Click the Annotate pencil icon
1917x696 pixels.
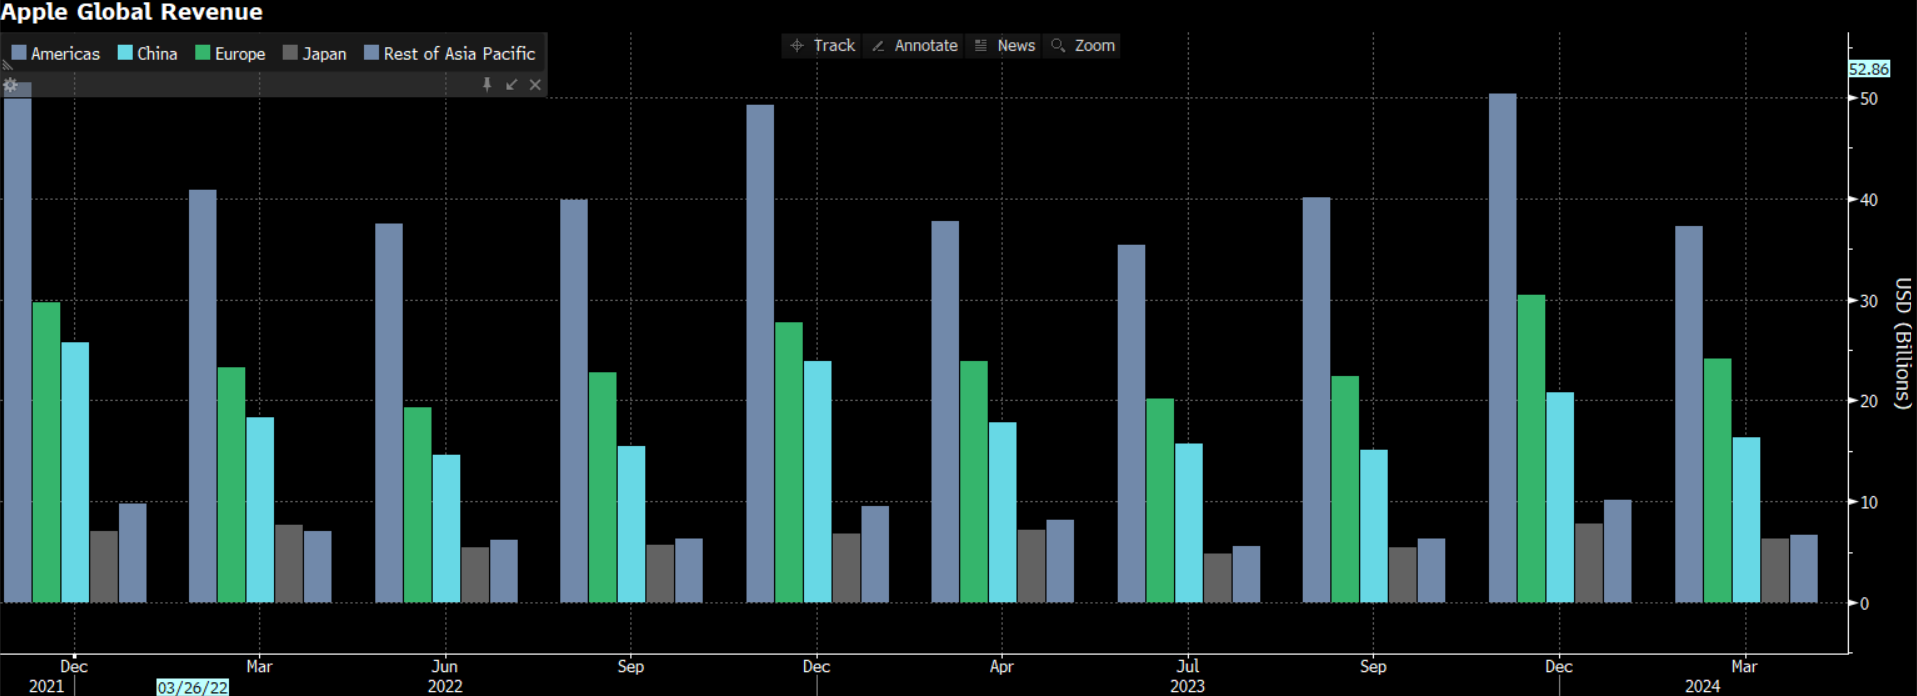[x=878, y=46]
